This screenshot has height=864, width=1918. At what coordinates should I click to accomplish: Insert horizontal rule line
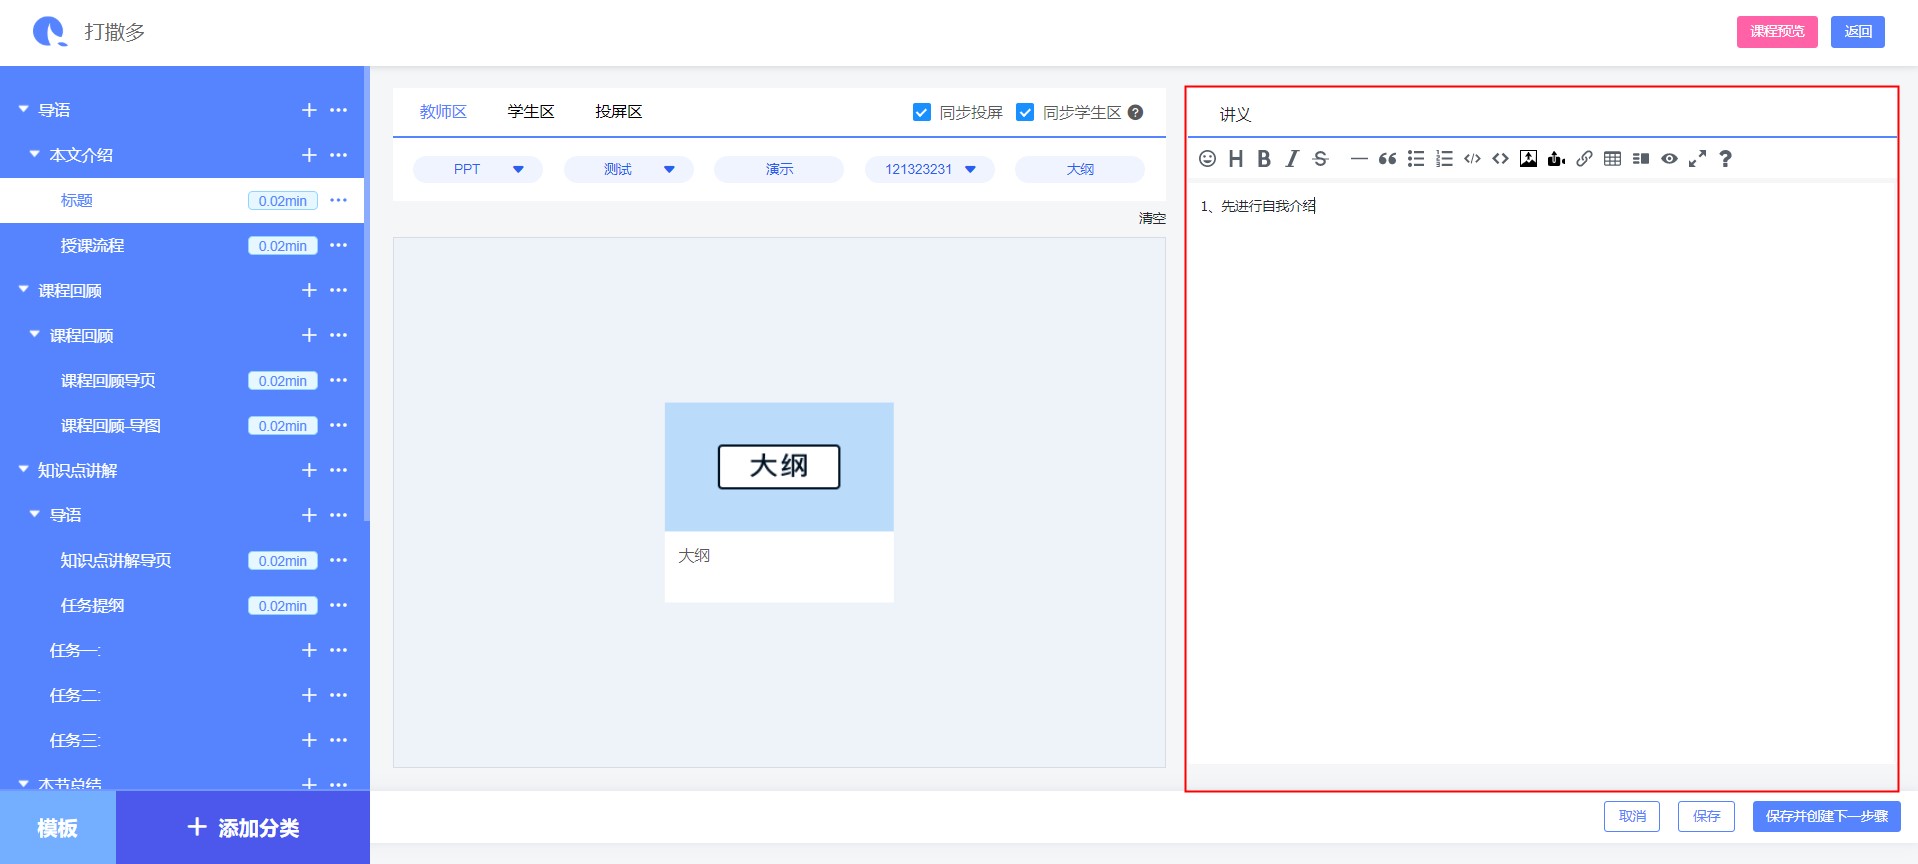1359,158
